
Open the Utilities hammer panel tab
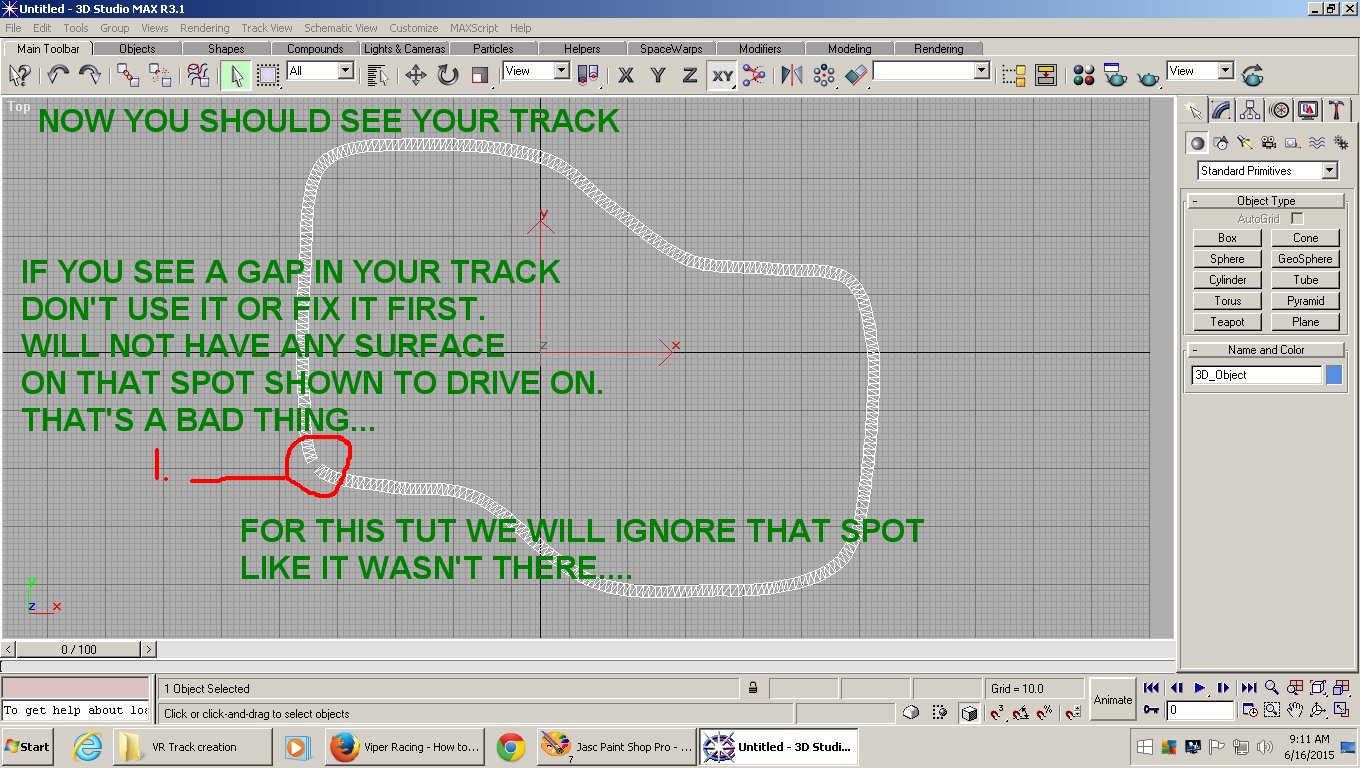point(1335,110)
